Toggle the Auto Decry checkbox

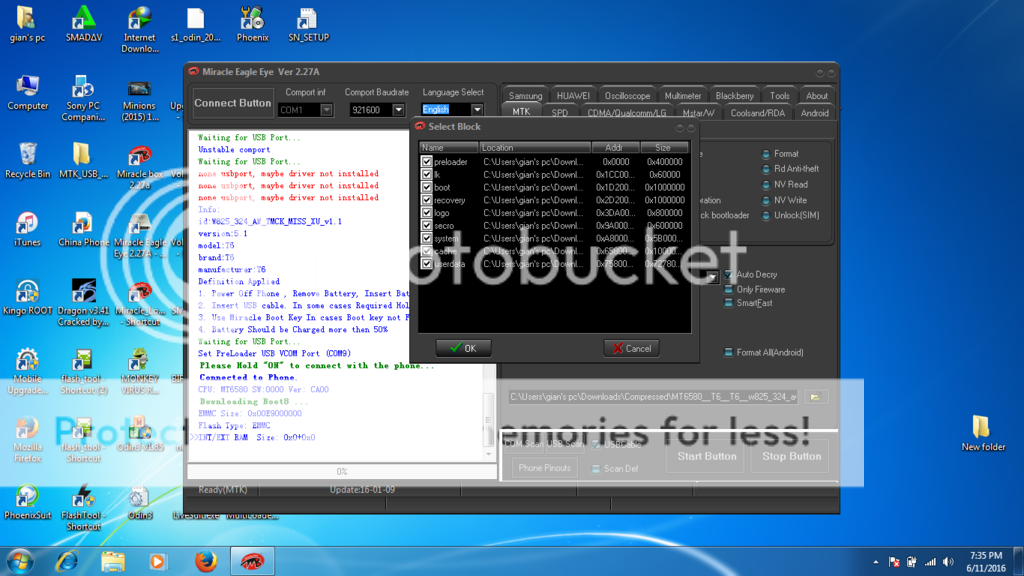coord(728,275)
